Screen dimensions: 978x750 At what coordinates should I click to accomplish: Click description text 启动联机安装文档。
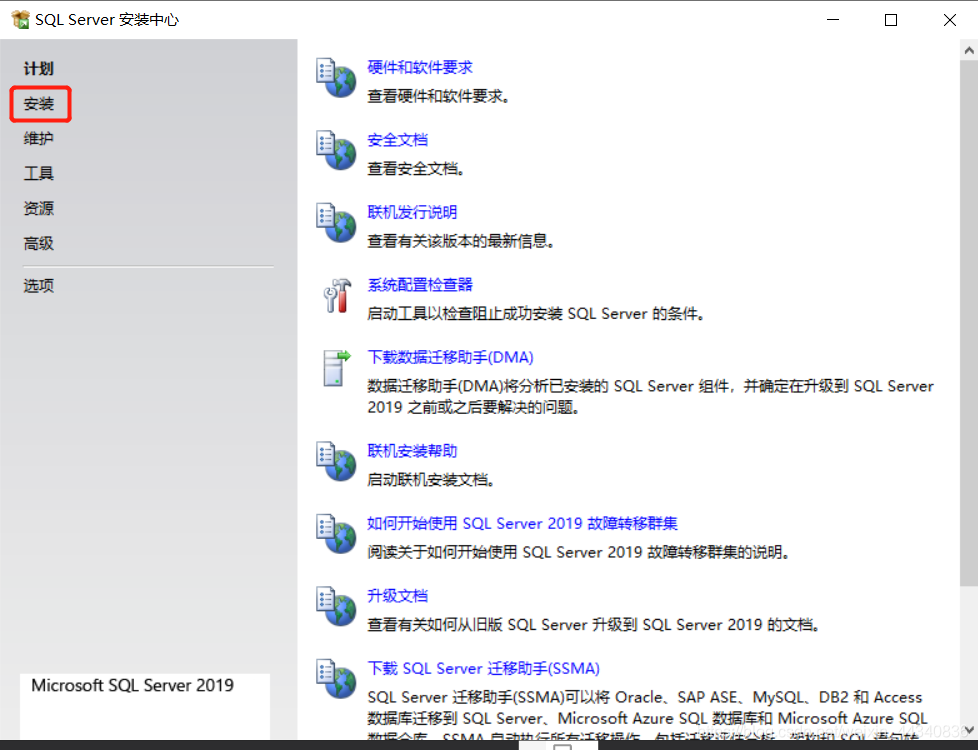(431, 479)
